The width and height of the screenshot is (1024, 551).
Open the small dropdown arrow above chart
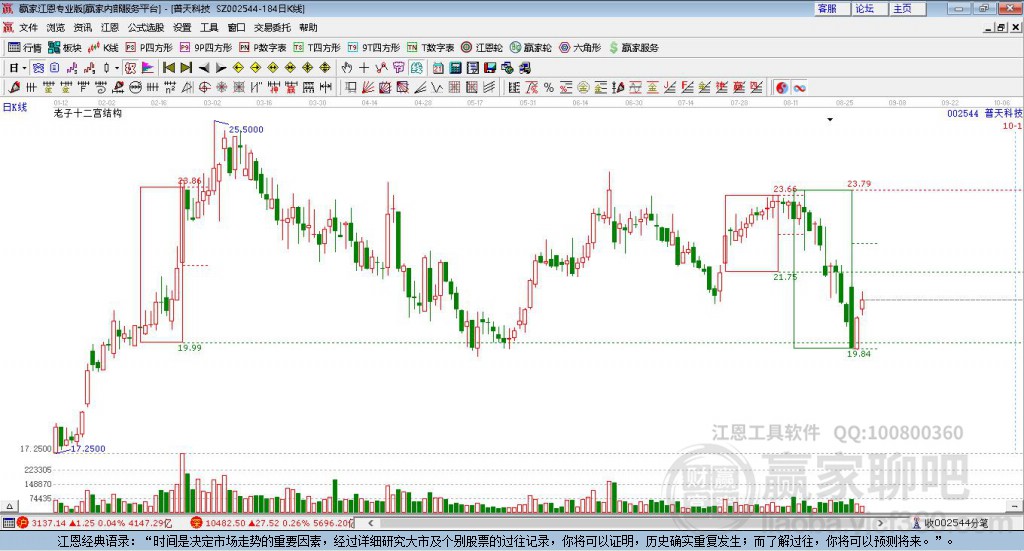(830, 119)
